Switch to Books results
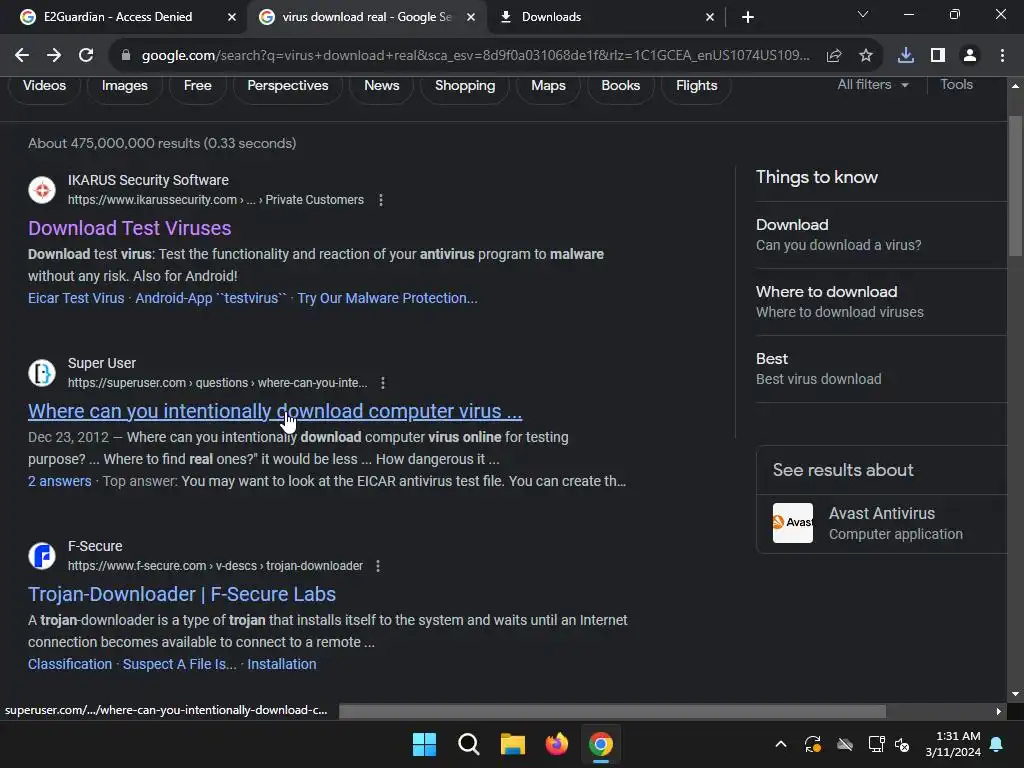This screenshot has height=768, width=1024. click(620, 86)
